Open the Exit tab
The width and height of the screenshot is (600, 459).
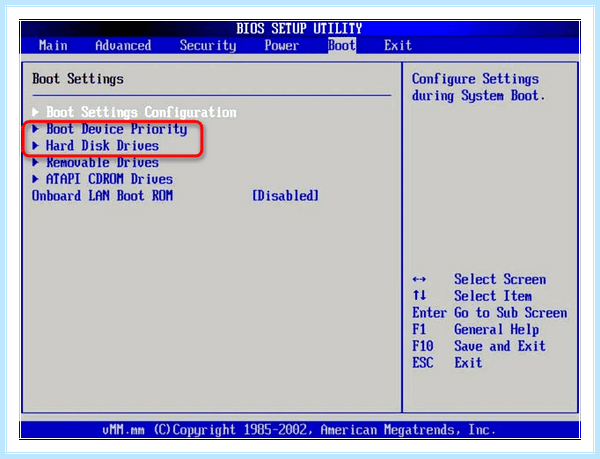[398, 46]
